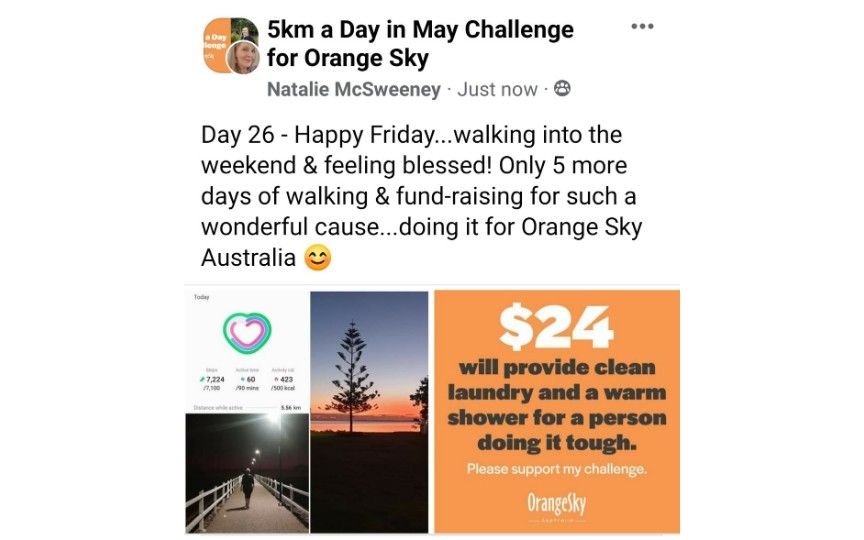Tap the heart-shaped activity ring

[247, 333]
